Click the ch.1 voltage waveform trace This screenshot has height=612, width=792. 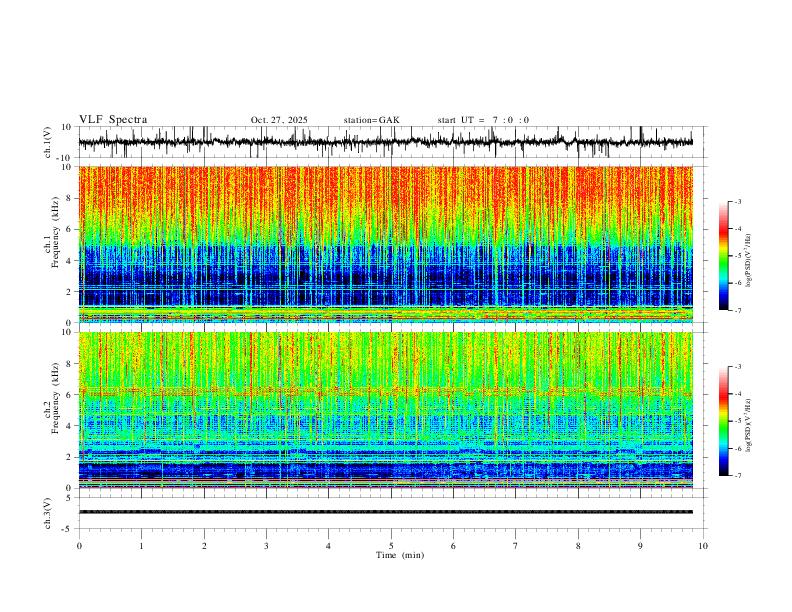(385, 142)
